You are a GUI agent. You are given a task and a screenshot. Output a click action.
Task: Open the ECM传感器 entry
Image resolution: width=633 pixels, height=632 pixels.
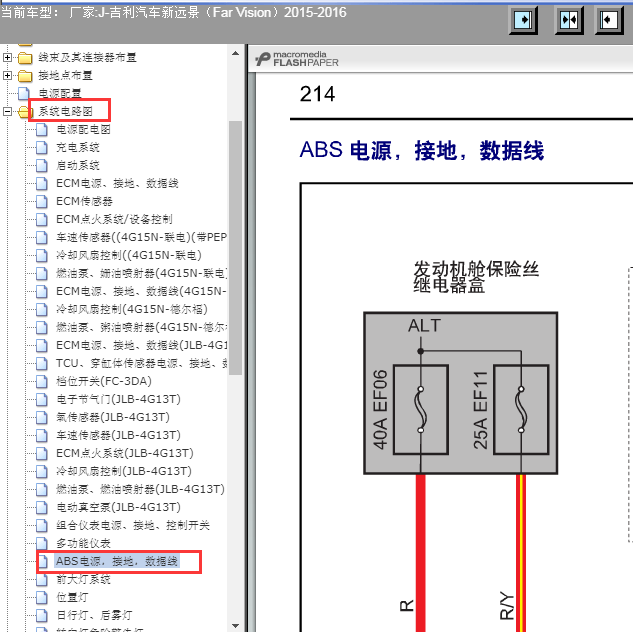click(x=84, y=201)
